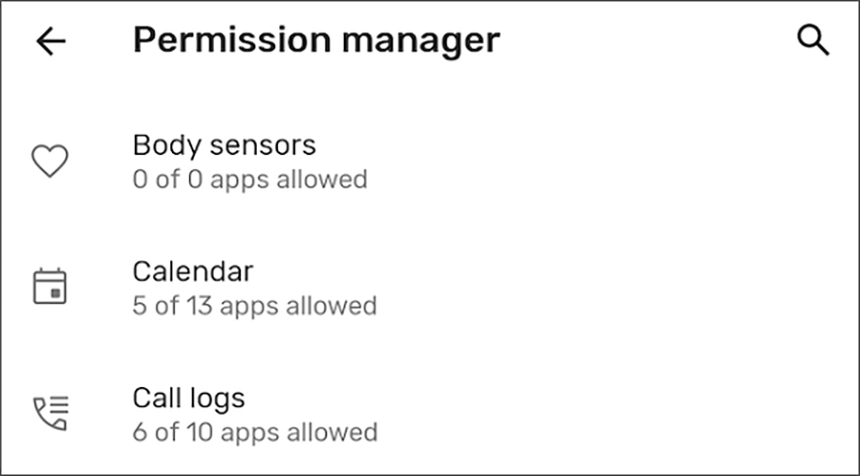
Task: Click the "Permission manager" title
Action: click(x=316, y=41)
